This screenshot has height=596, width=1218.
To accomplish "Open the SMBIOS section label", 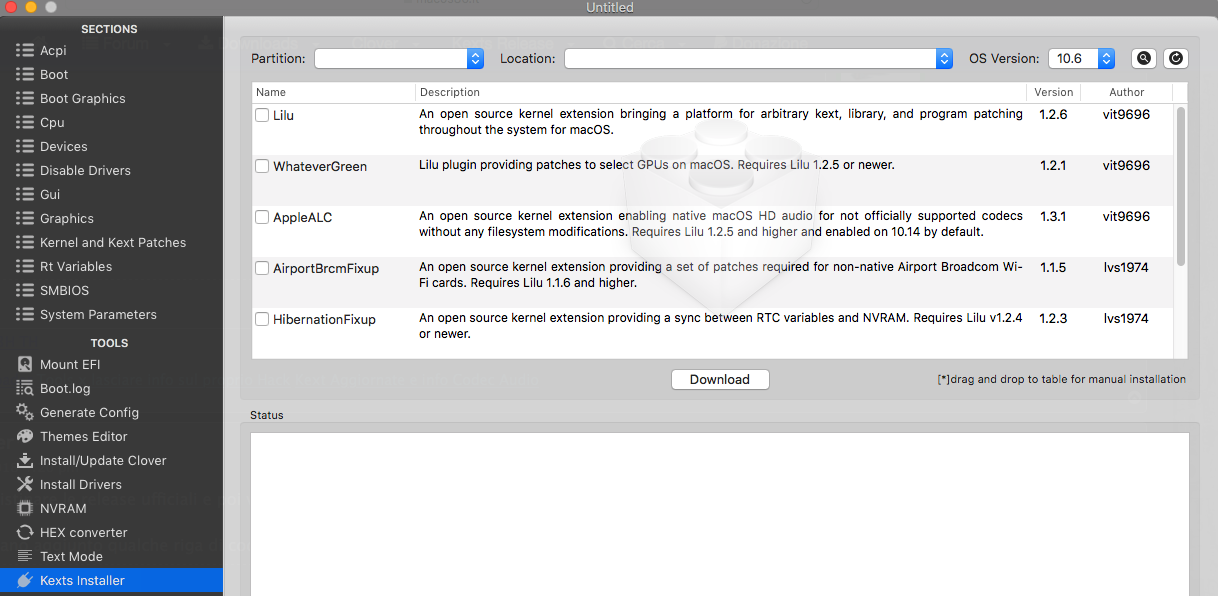I will click(x=64, y=290).
